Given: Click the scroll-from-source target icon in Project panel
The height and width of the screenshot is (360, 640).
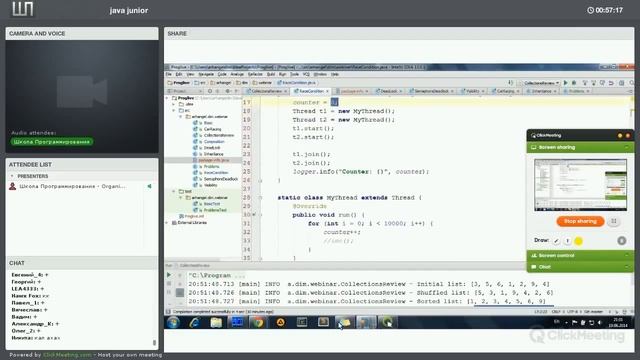Looking at the screenshot, I should [x=210, y=91].
